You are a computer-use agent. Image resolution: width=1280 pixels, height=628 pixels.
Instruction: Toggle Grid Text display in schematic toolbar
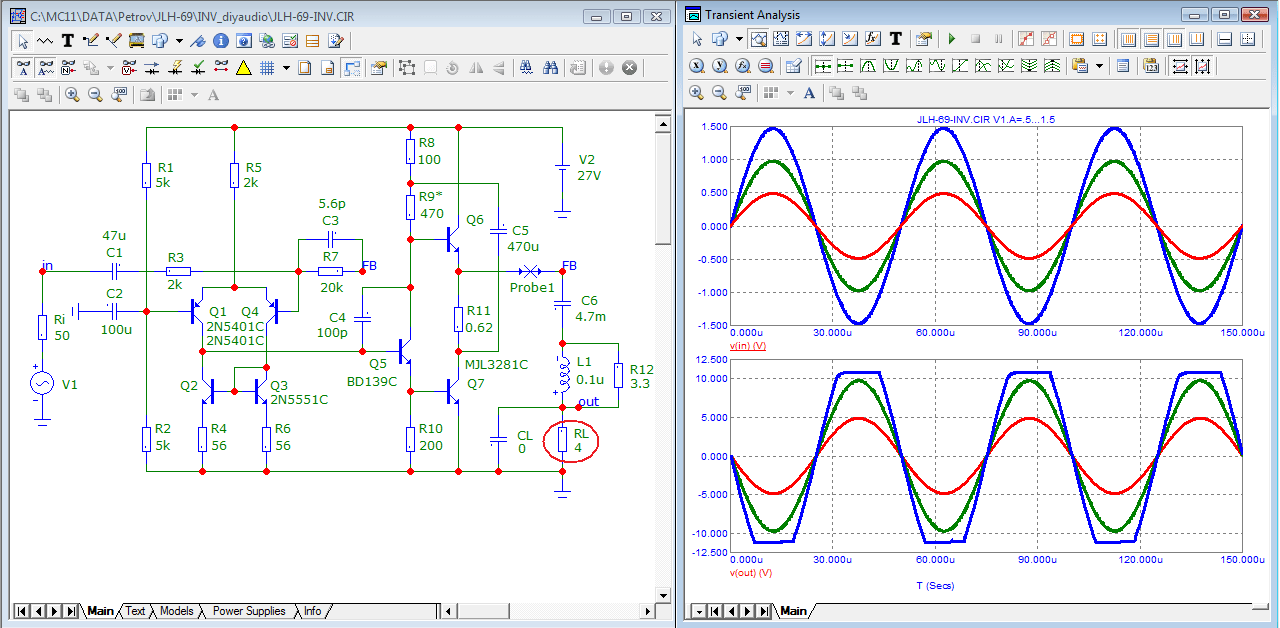[x=23, y=68]
